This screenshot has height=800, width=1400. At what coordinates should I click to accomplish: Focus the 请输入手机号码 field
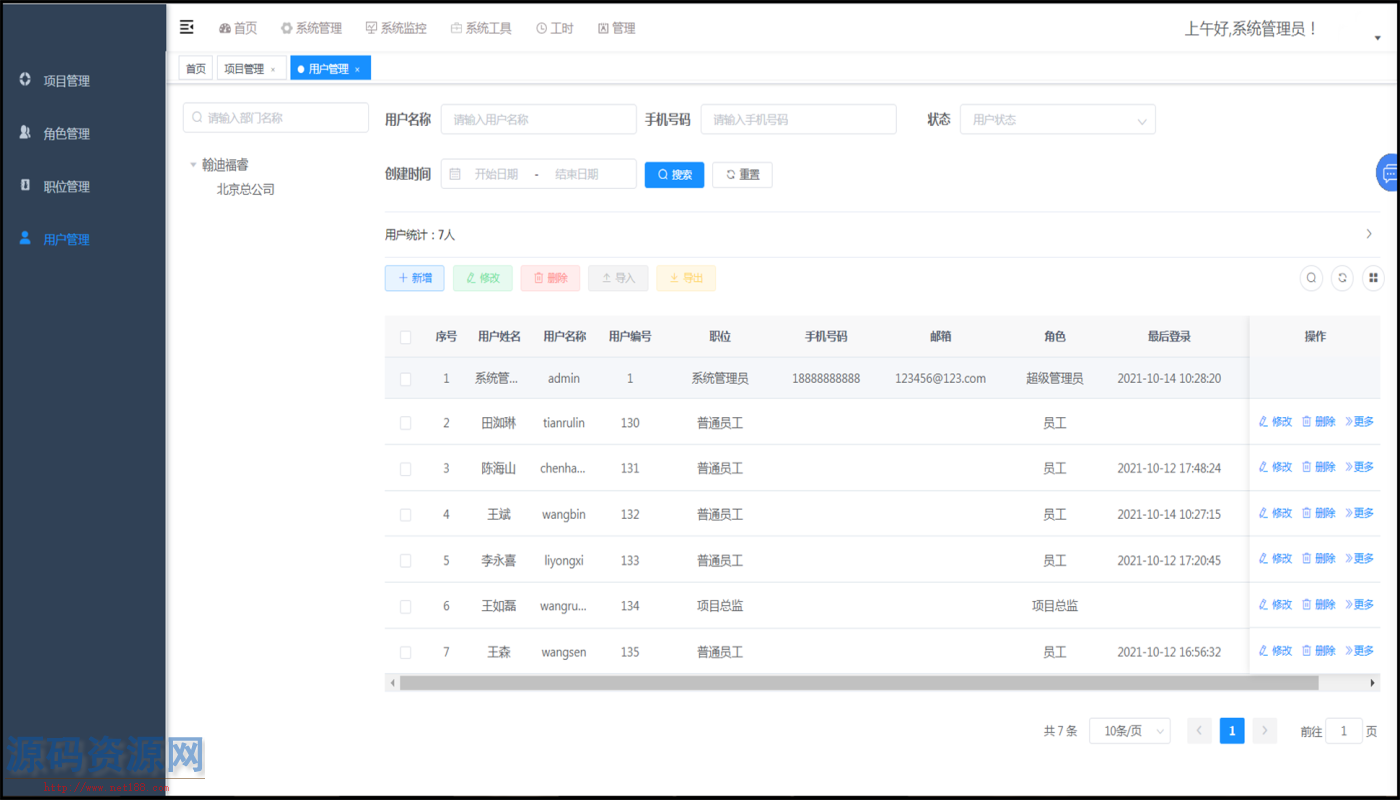tap(798, 119)
